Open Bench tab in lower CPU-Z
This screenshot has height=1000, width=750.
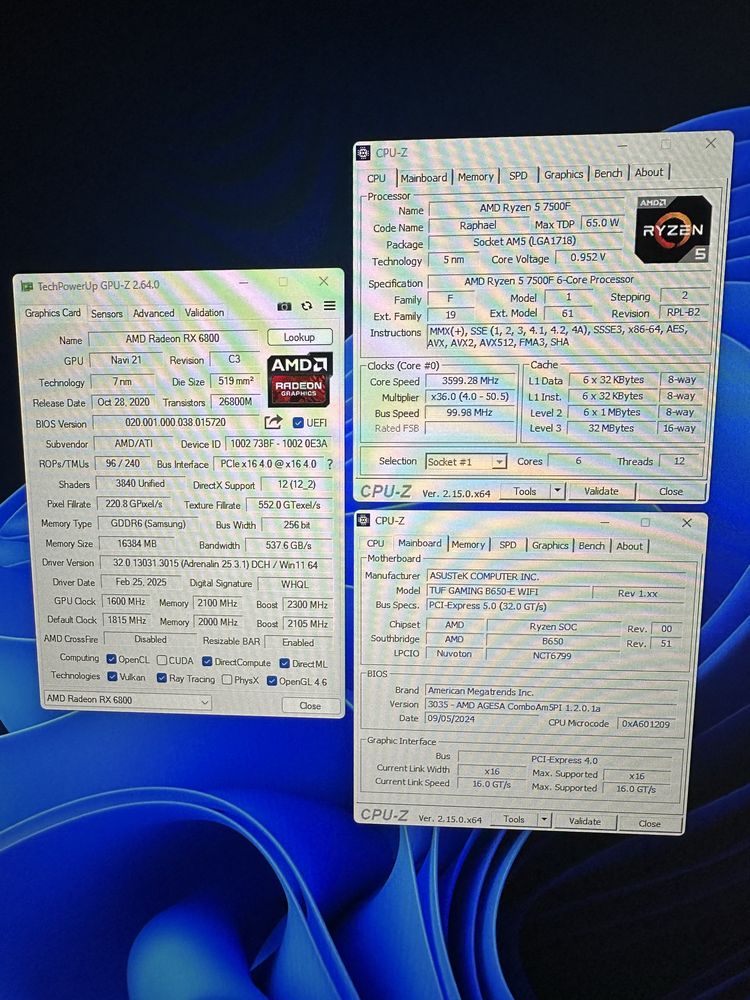pos(592,546)
